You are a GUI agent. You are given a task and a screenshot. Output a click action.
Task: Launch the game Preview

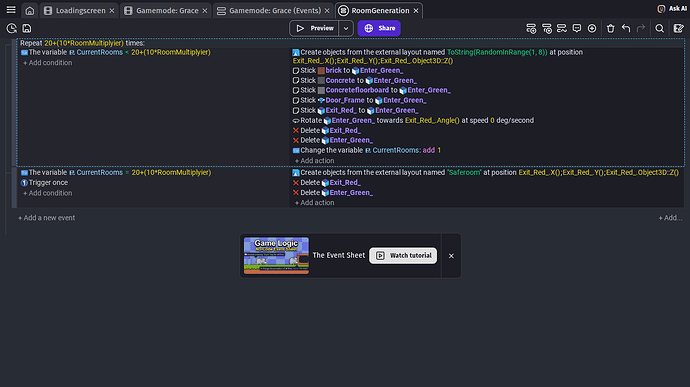click(314, 28)
